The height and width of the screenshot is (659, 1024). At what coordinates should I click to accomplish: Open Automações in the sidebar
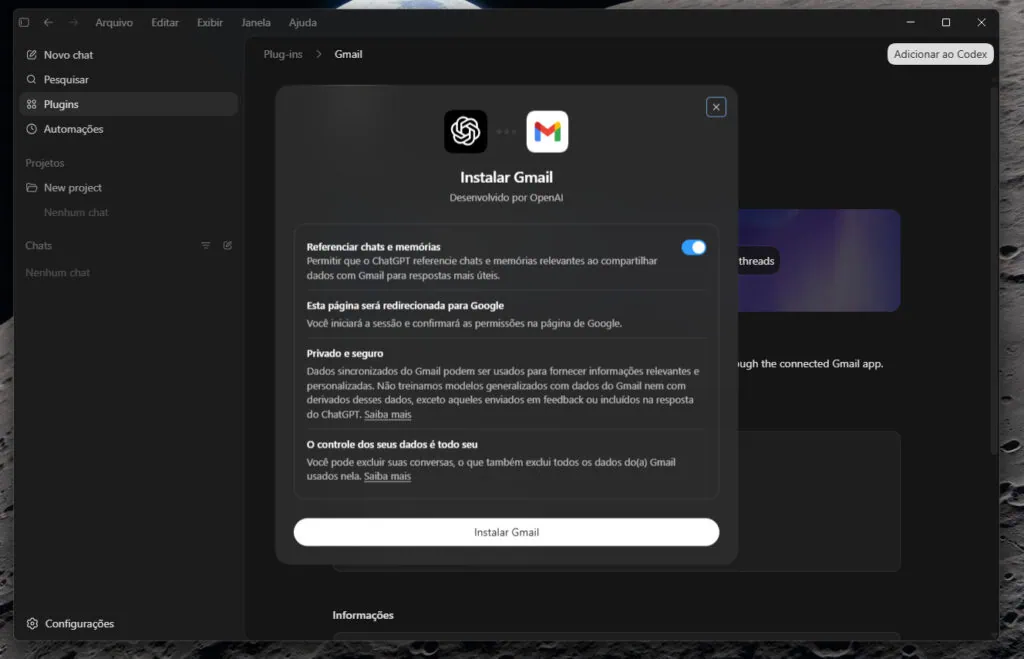pyautogui.click(x=129, y=129)
